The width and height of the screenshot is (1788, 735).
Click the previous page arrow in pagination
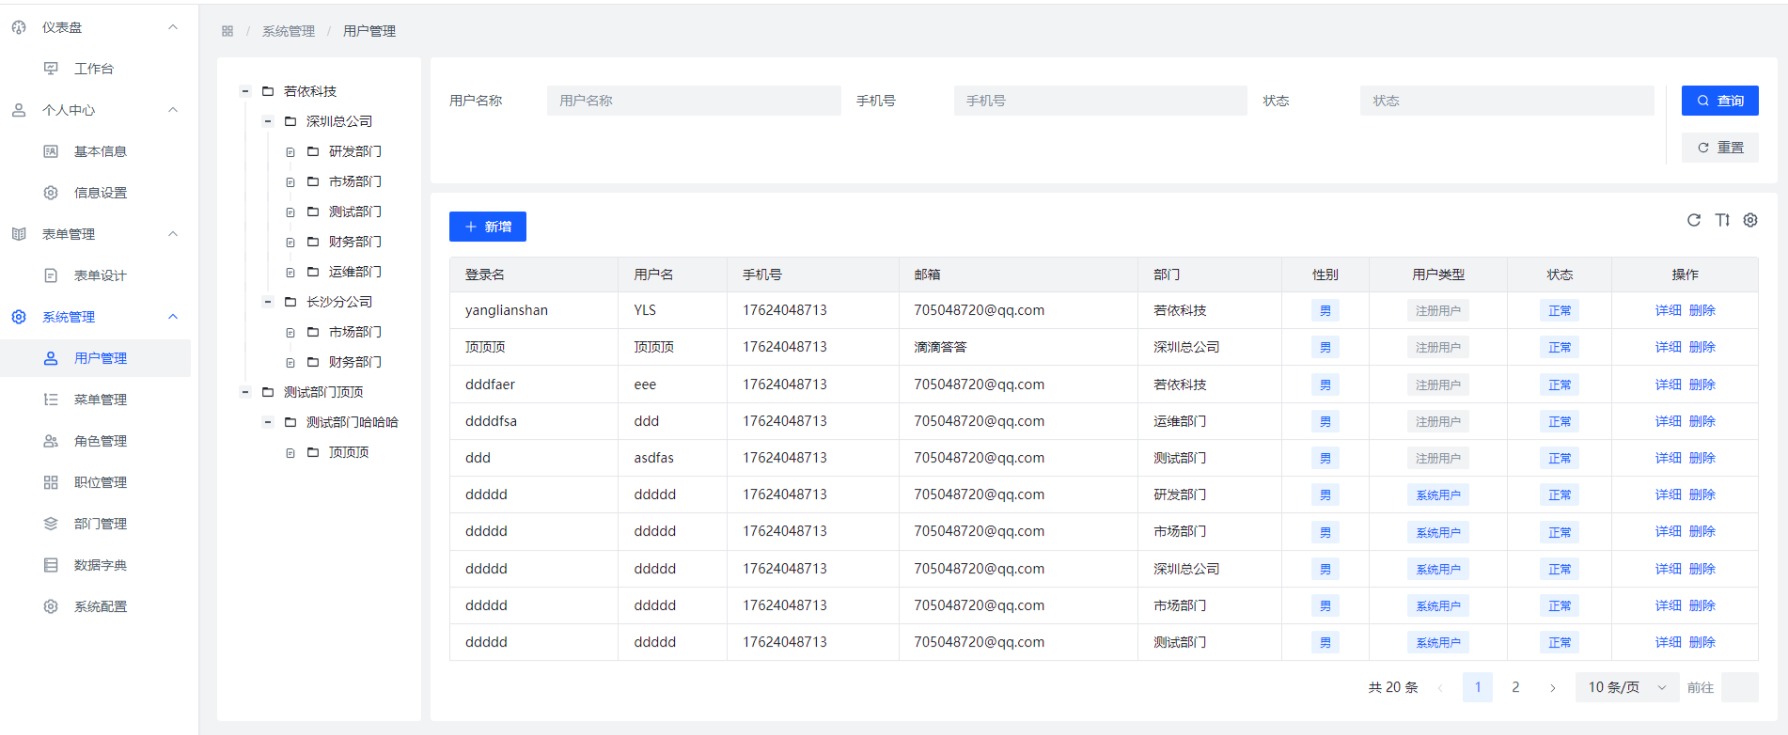click(1440, 688)
